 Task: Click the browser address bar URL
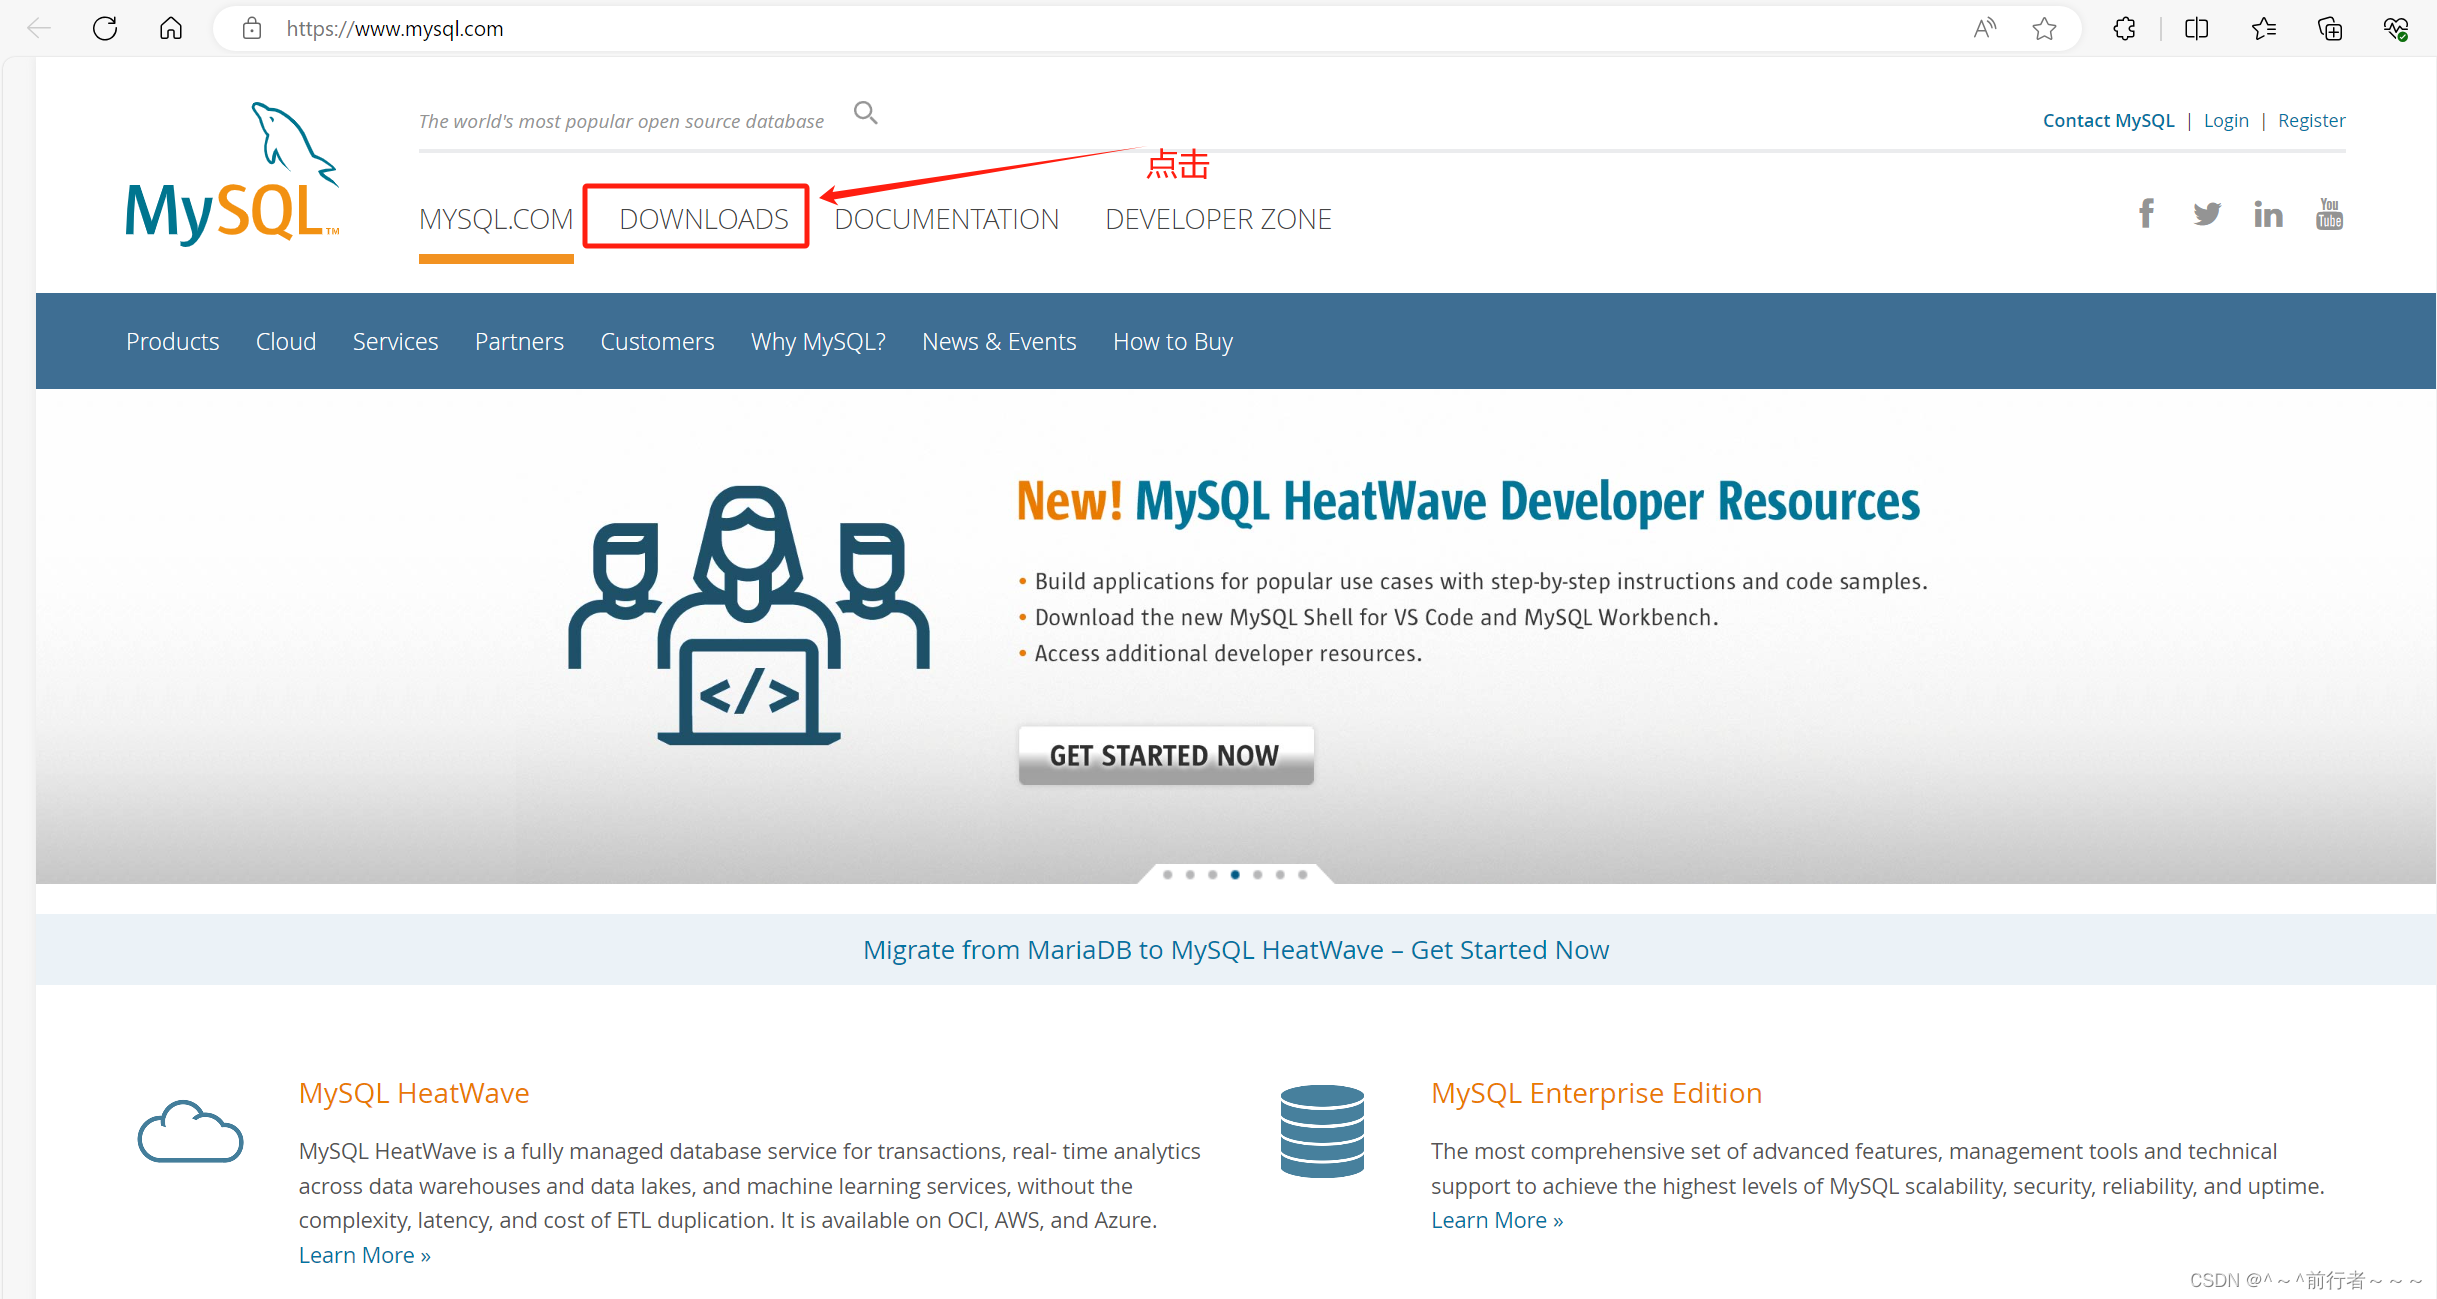click(395, 29)
